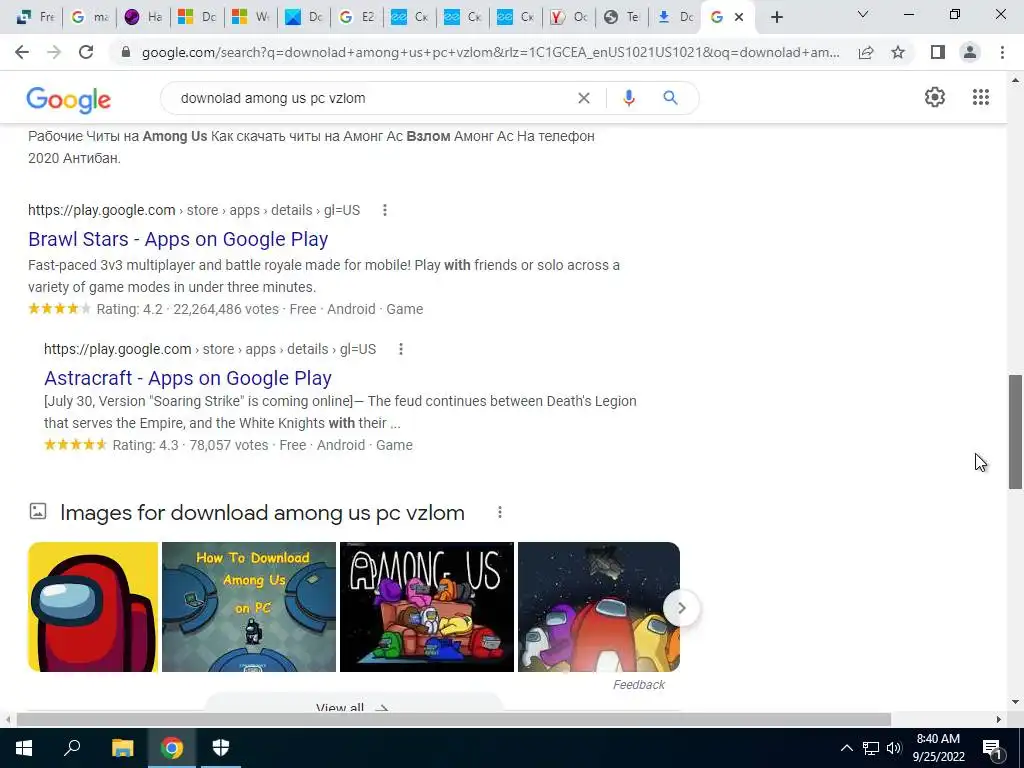Open File Explorer from the taskbar

coord(122,748)
